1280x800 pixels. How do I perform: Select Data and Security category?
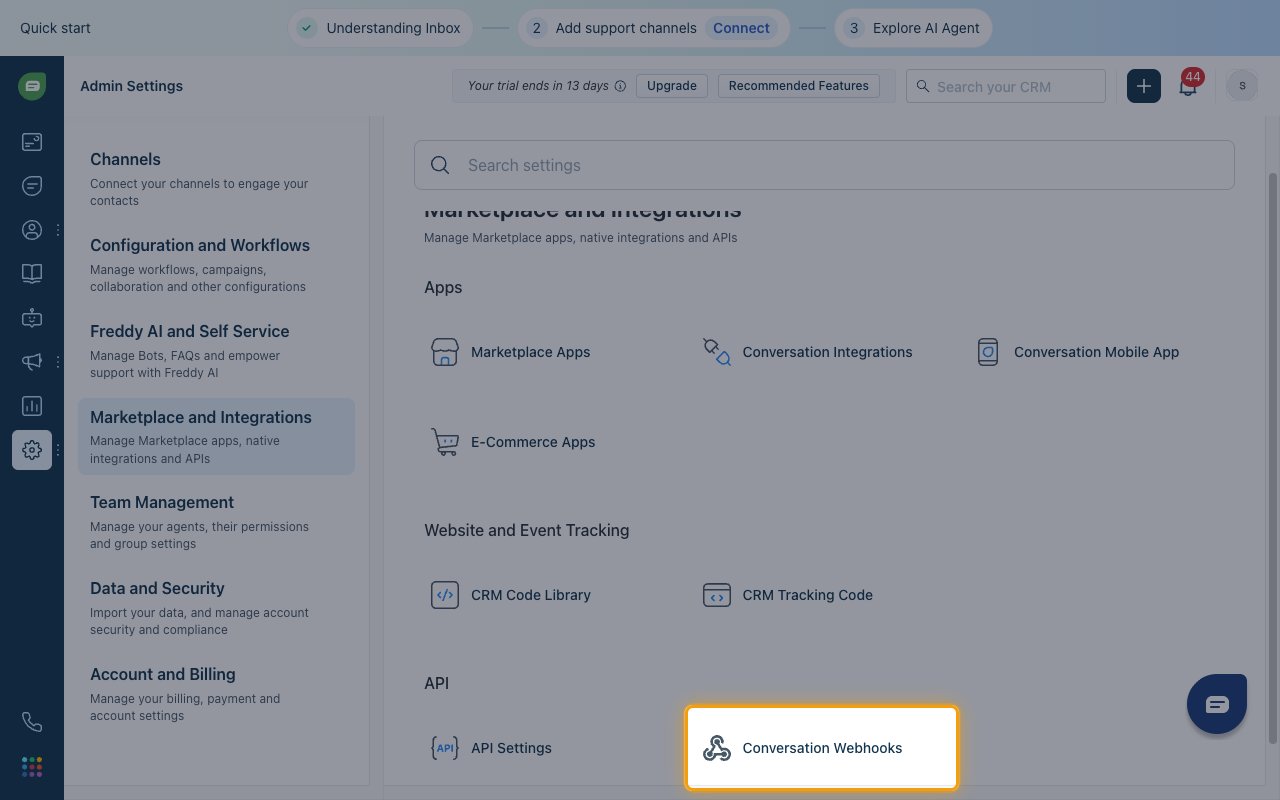pos(216,608)
